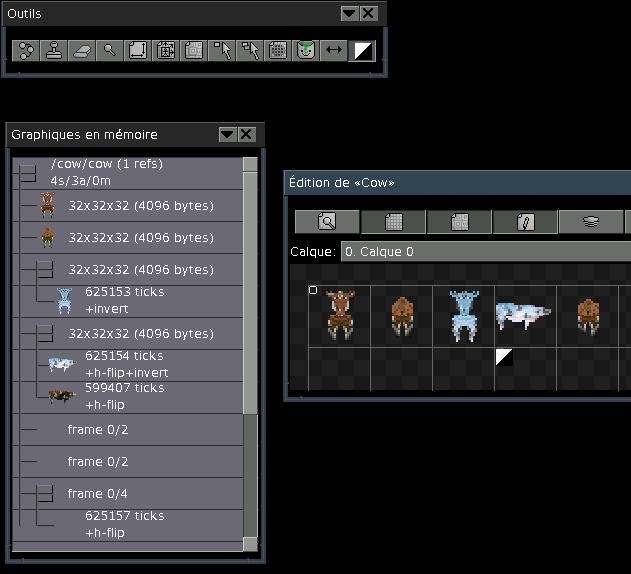Click the scrollbar up button in memory list
Image resolution: width=631 pixels, height=574 pixels.
tap(250, 164)
